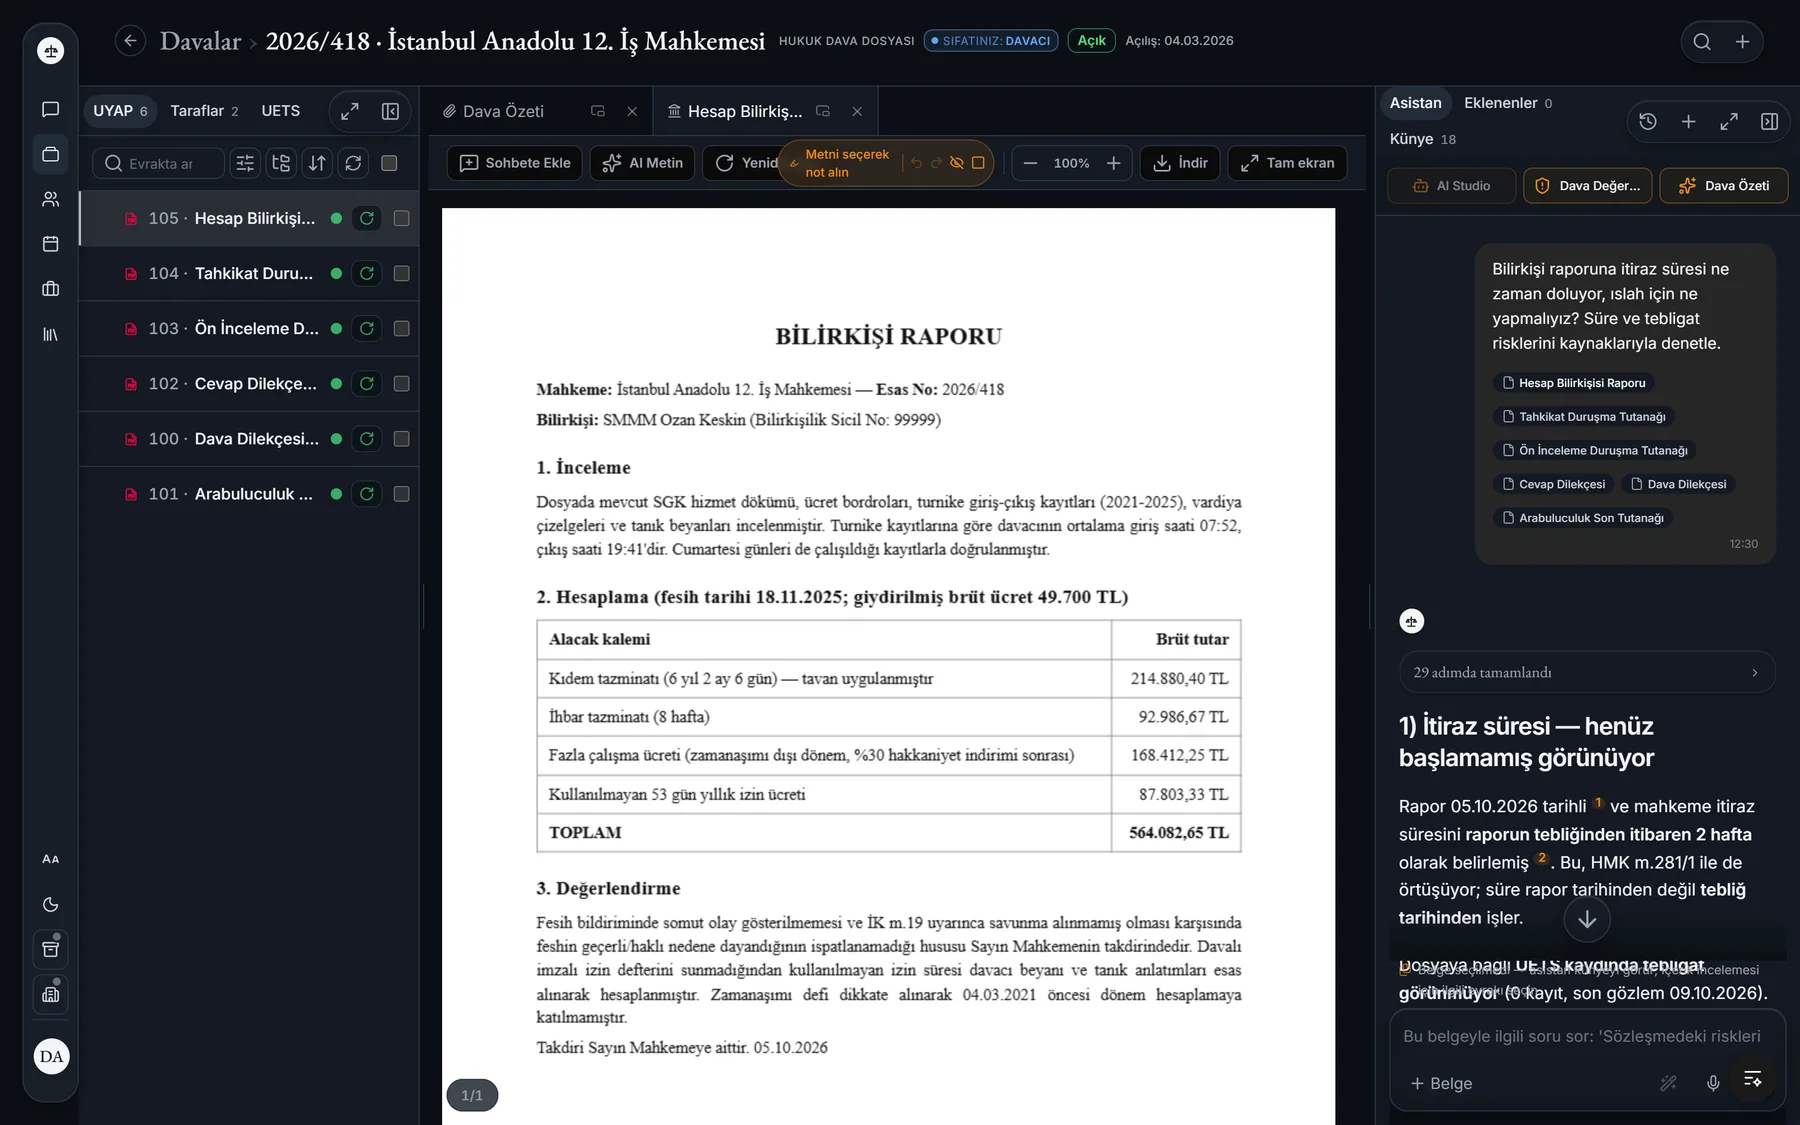
Task: Open the chat icon in left sidebar
Action: point(51,109)
